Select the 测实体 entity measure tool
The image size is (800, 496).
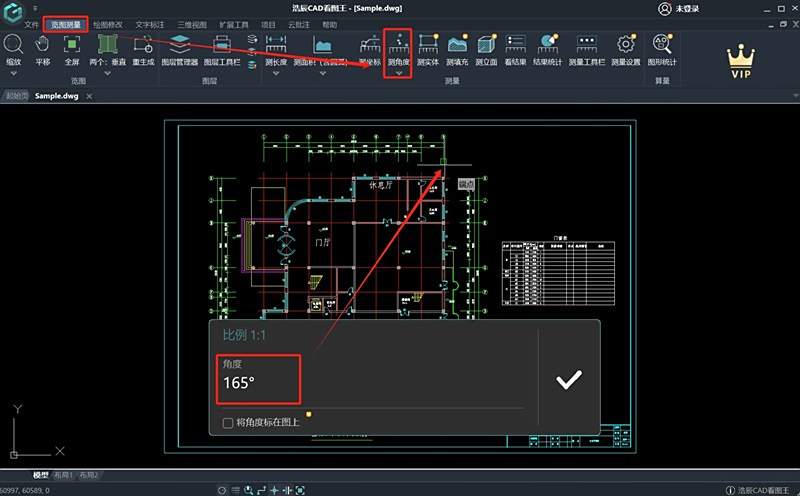click(428, 51)
